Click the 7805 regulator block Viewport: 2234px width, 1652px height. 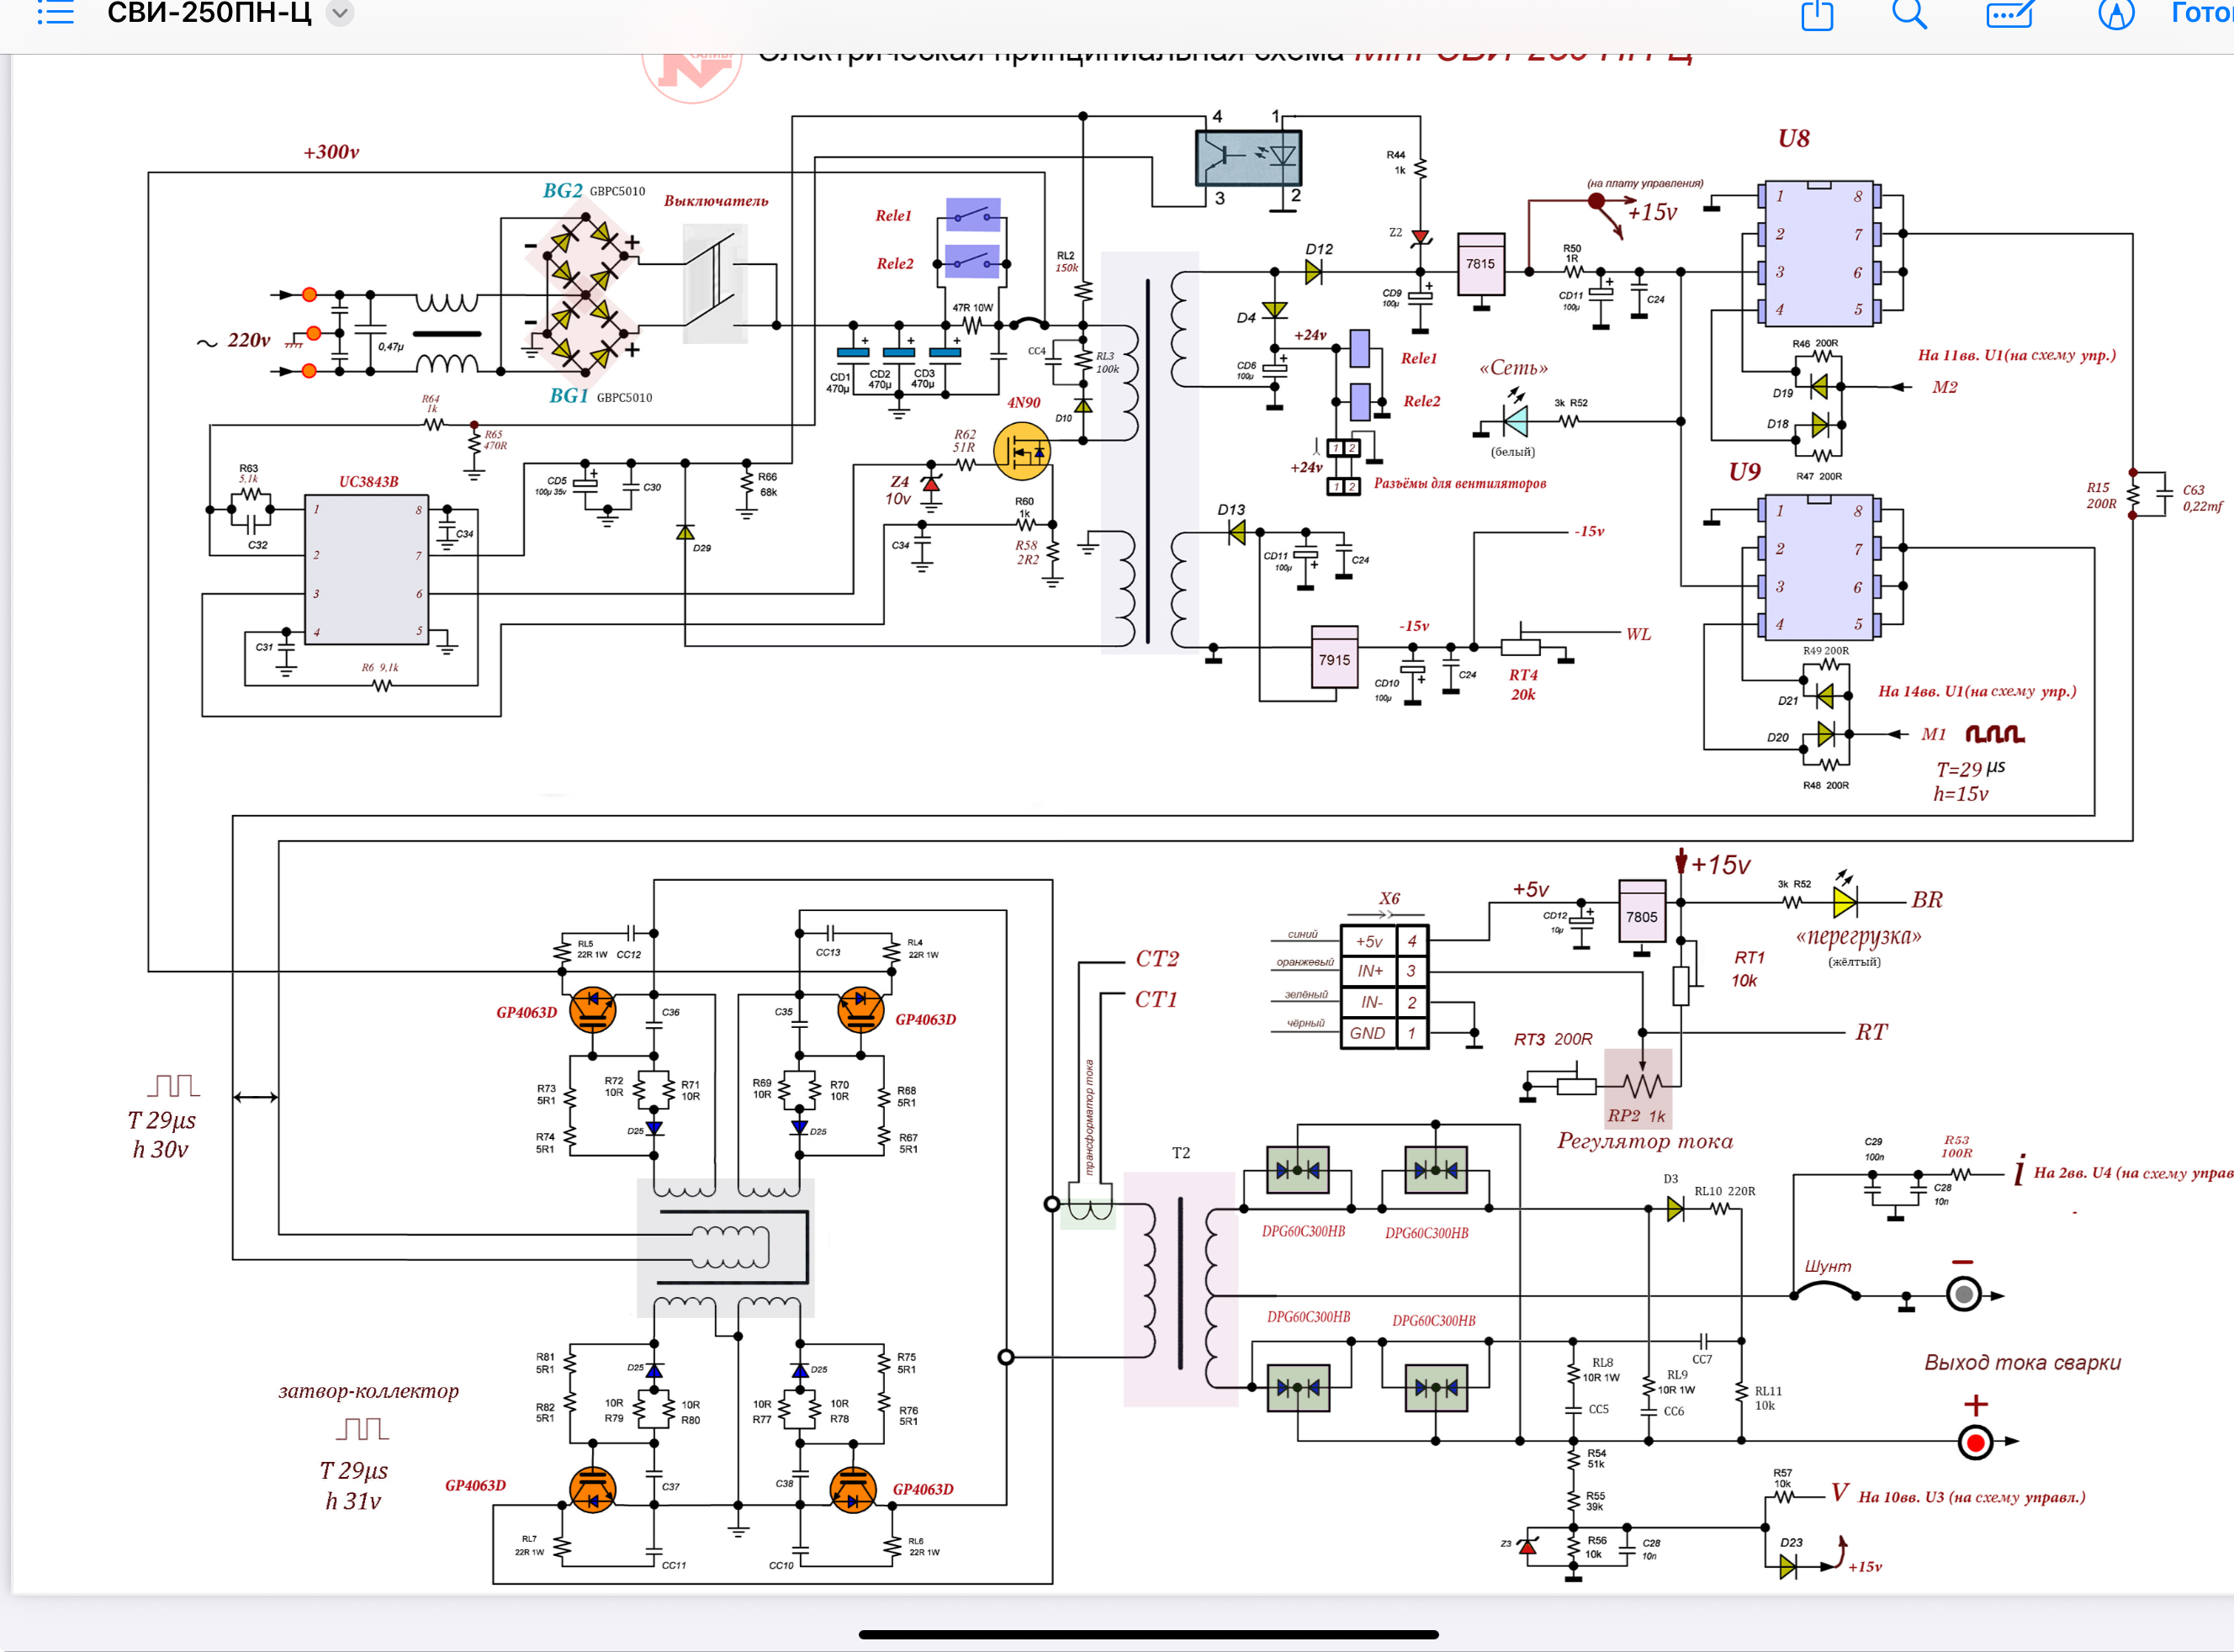[1641, 913]
